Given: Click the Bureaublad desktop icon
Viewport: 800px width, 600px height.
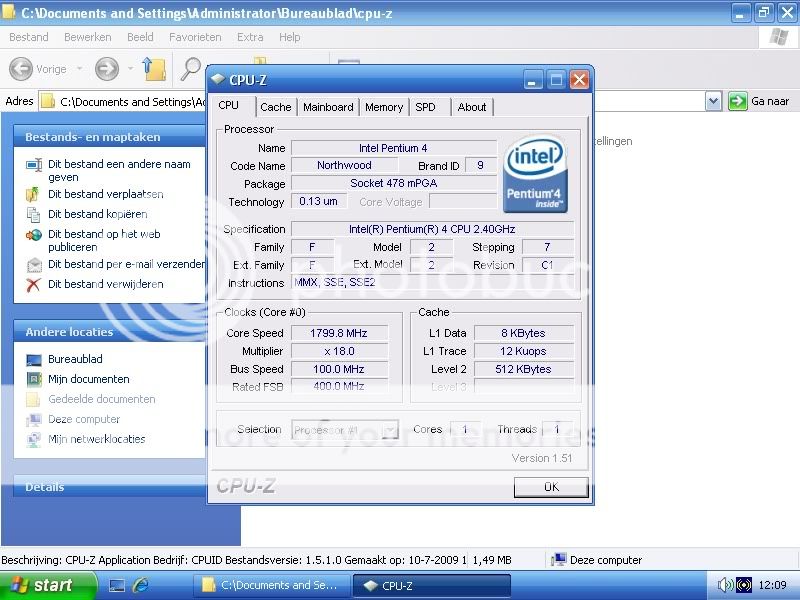Looking at the screenshot, I should 34,360.
